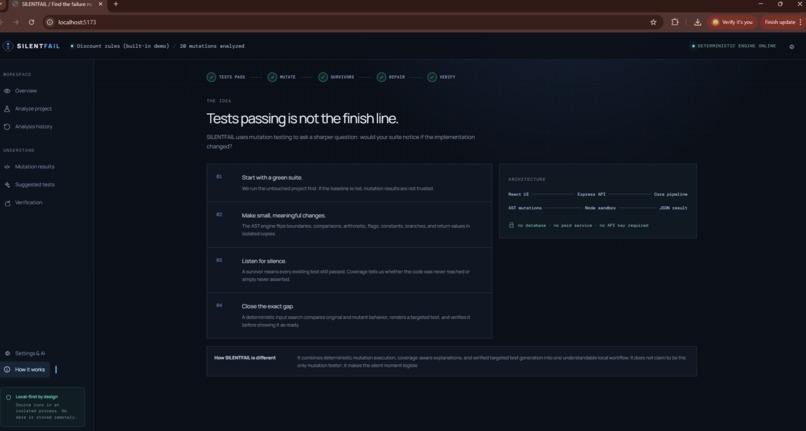Click 'Listen for silence.' step
Screen dimensions: 806x431
[x=349, y=270]
